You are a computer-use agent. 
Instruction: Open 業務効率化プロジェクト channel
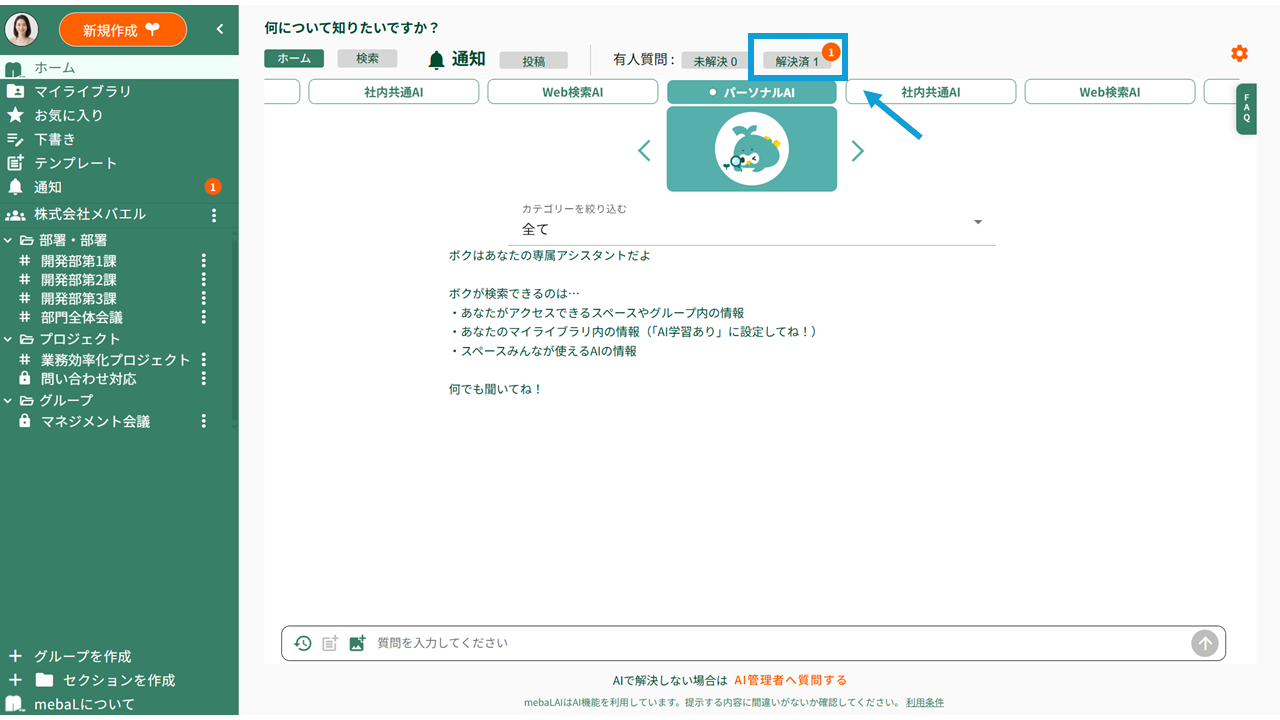click(115, 360)
